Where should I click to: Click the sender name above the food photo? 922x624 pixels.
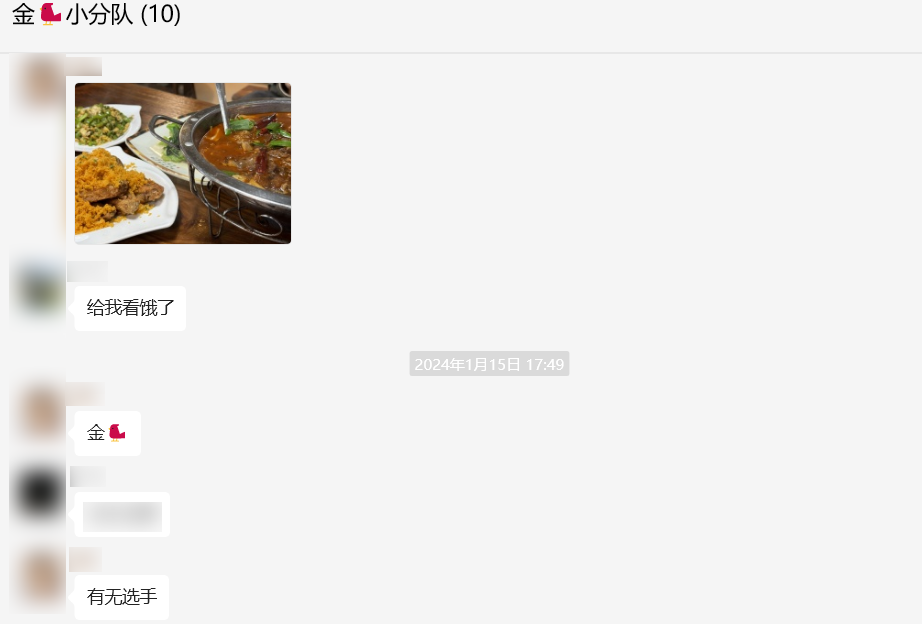click(84, 66)
